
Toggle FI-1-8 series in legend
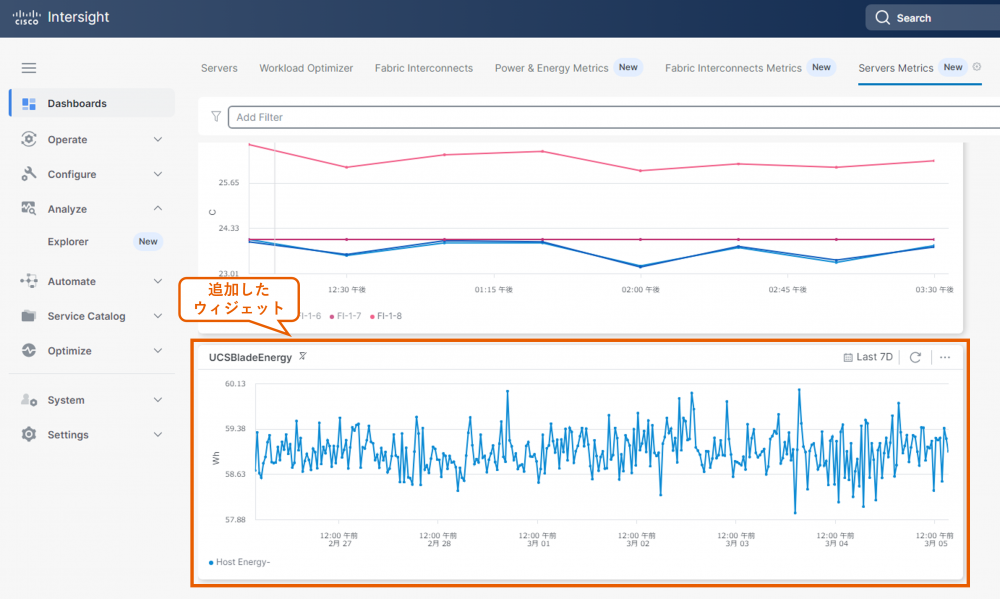pos(386,316)
